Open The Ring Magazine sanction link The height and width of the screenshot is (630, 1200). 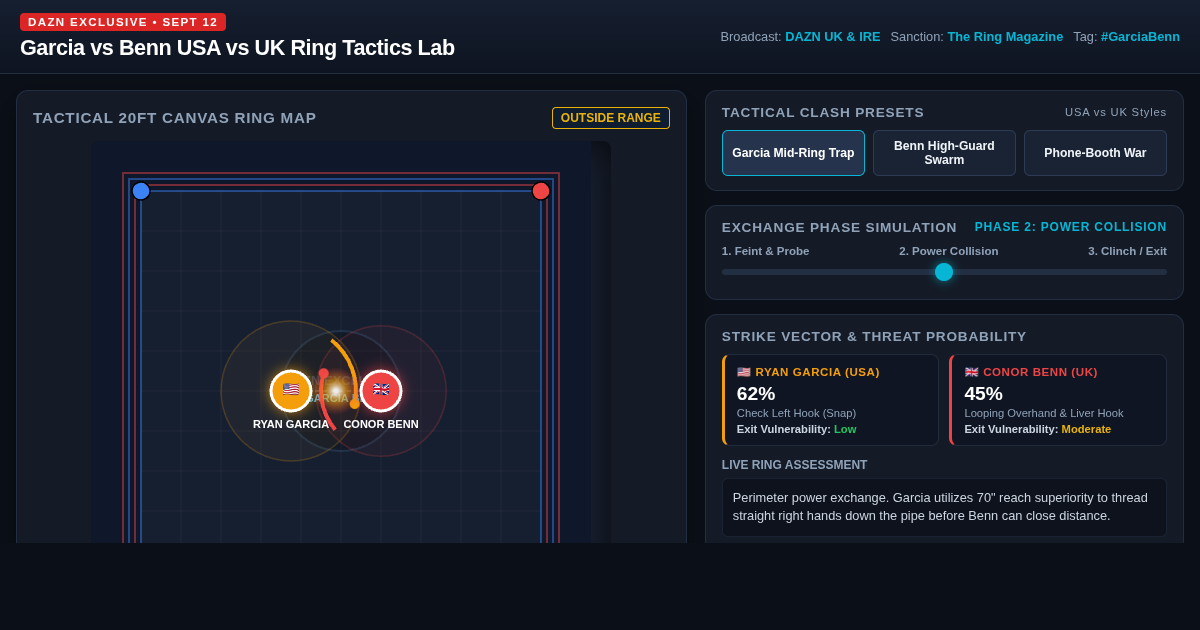pyautogui.click(x=1005, y=37)
